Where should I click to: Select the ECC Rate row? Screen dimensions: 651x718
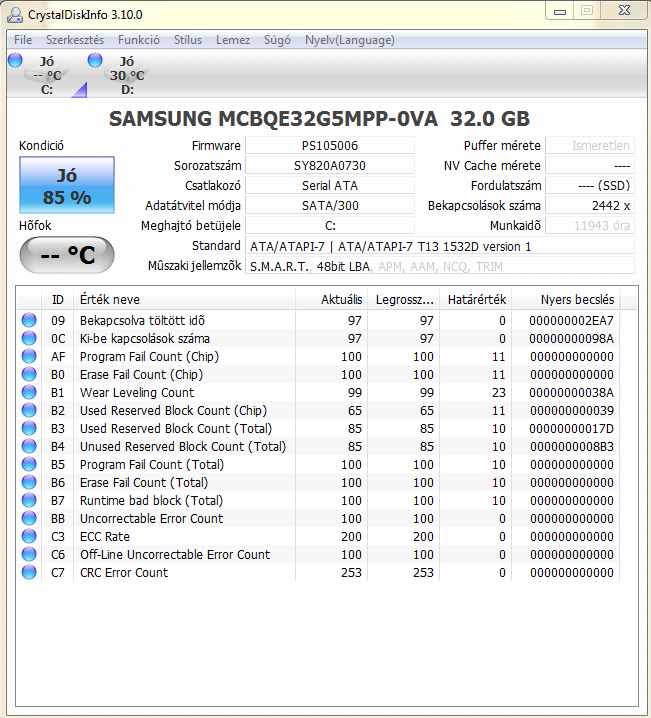click(x=318, y=536)
